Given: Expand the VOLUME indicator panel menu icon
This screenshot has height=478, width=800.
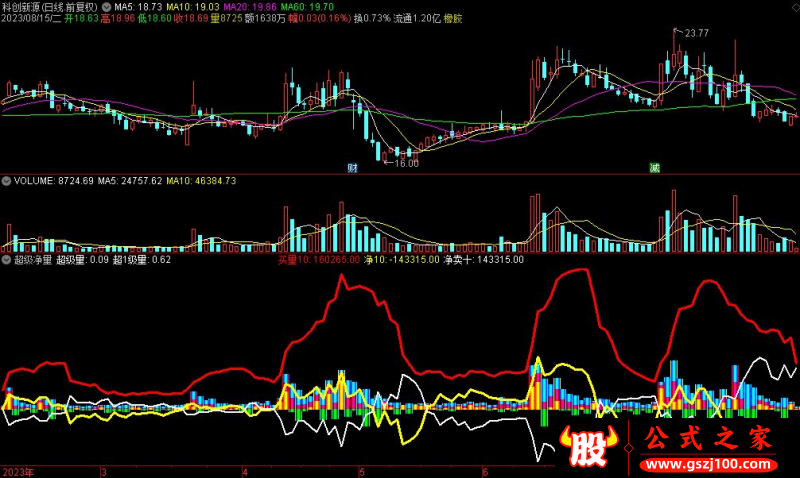Looking at the screenshot, I should [6, 181].
